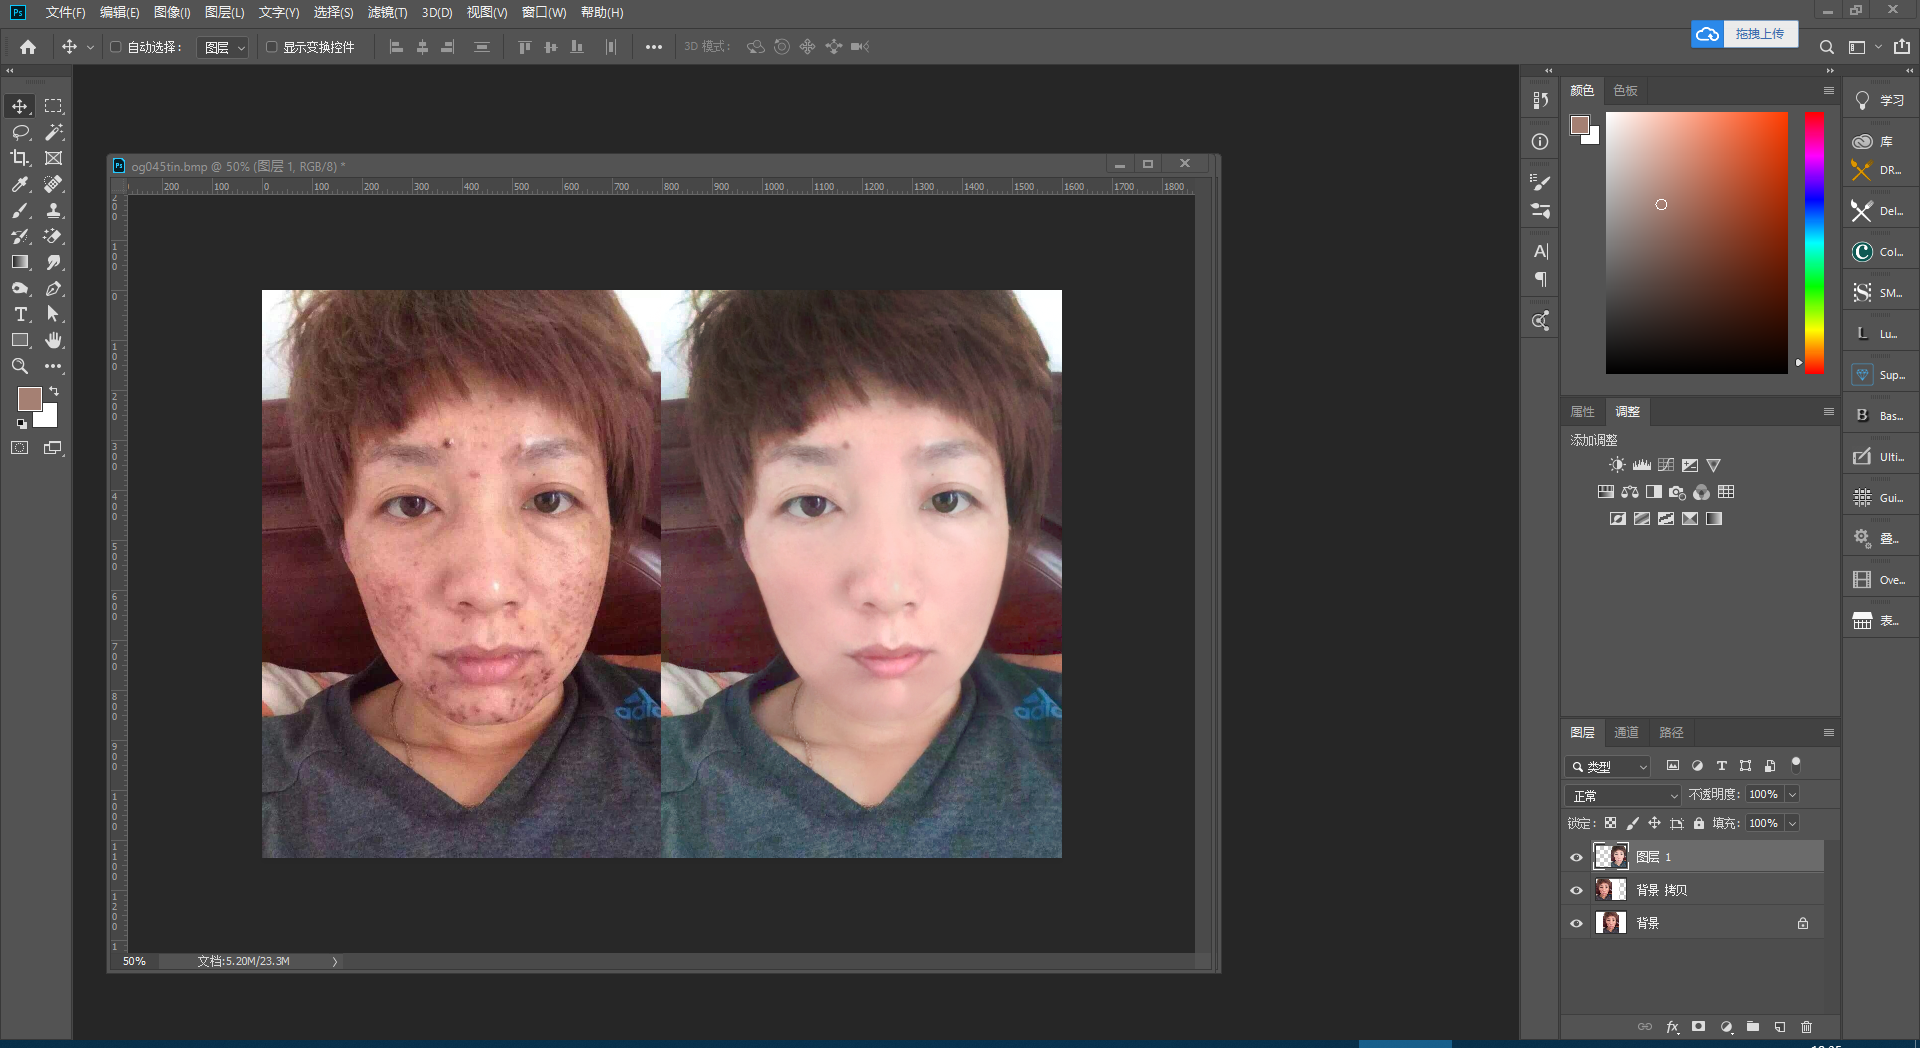Select the Gradient tool

[20, 262]
